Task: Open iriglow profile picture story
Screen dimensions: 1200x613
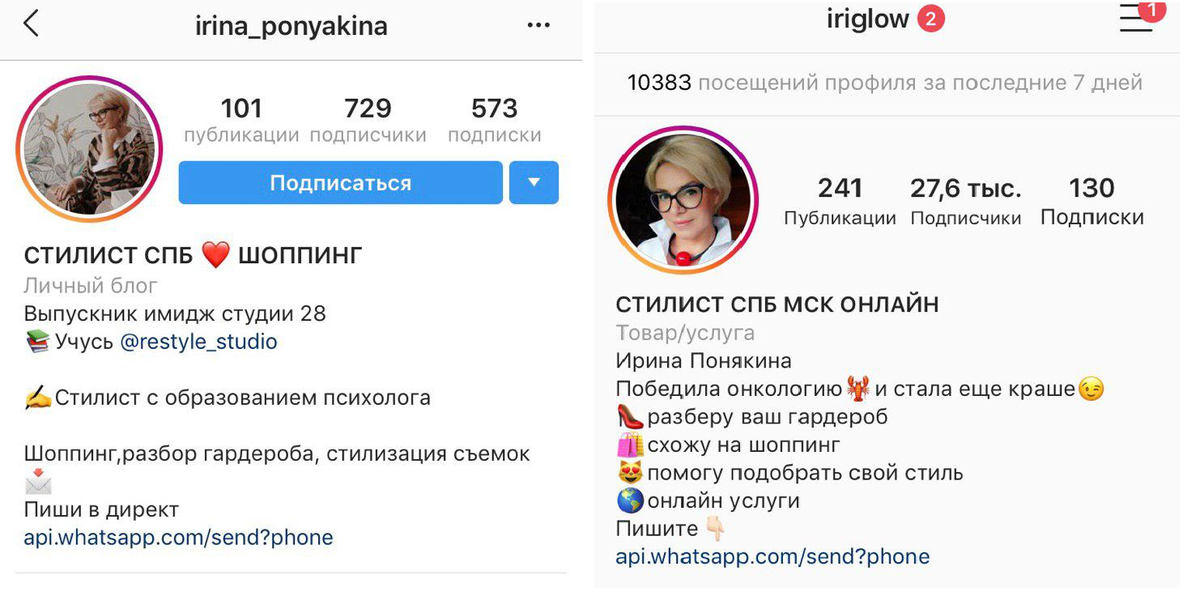Action: pyautogui.click(x=683, y=200)
